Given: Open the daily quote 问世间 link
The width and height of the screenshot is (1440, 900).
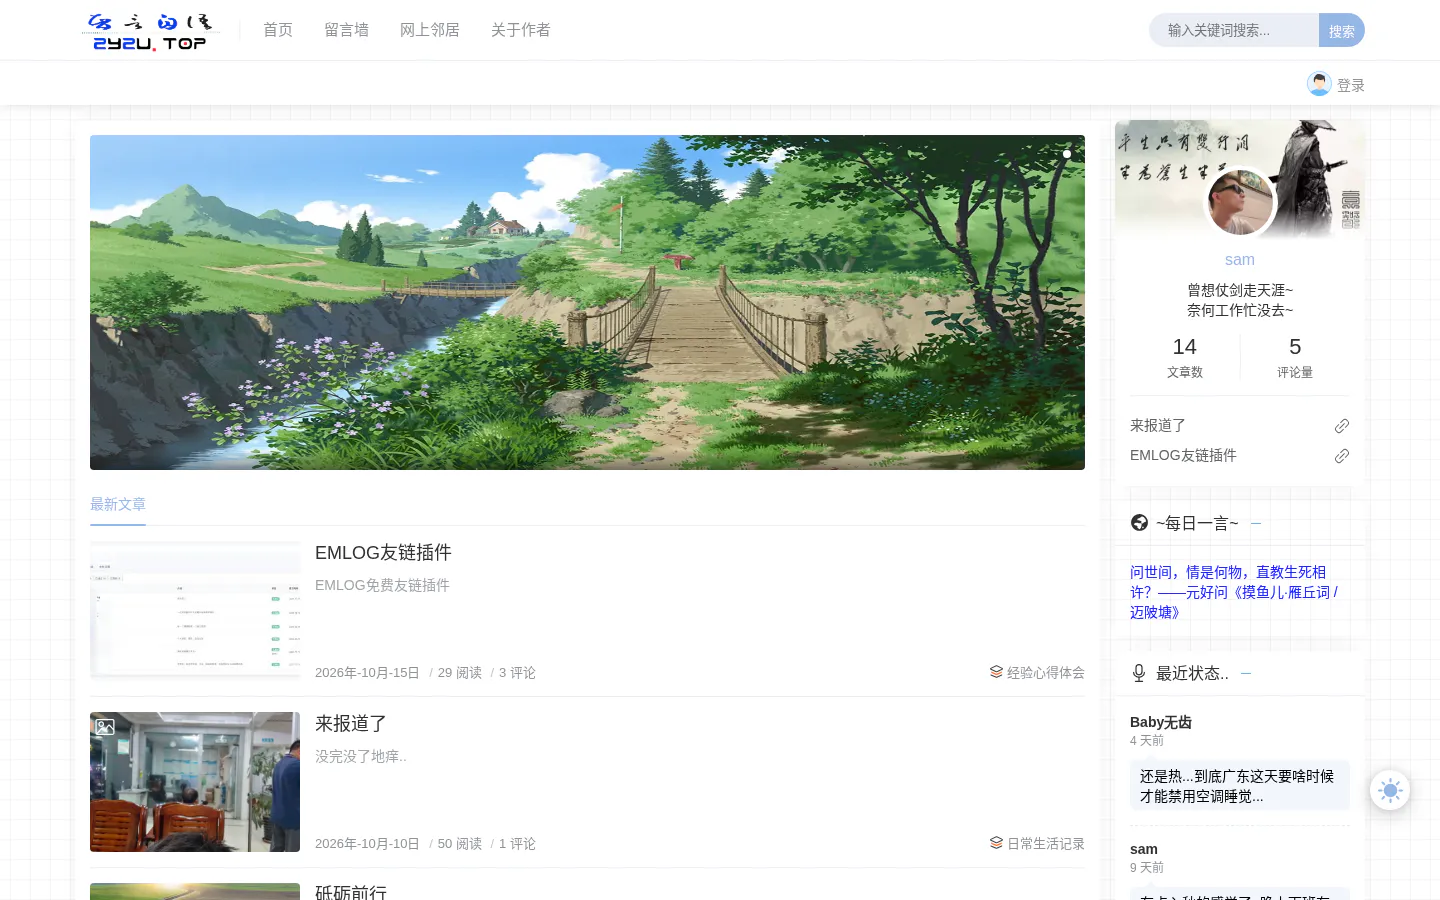Looking at the screenshot, I should 1234,592.
